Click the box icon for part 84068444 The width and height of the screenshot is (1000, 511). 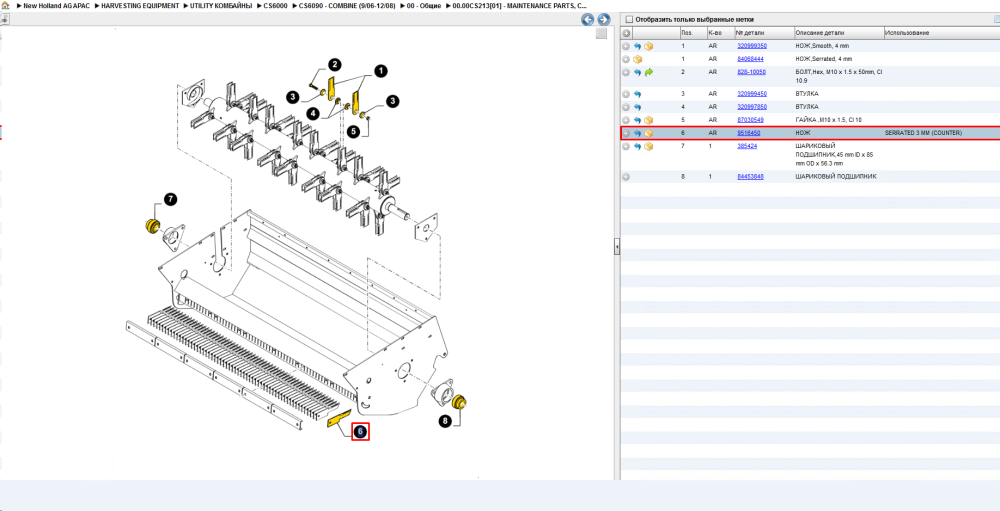click(x=637, y=59)
